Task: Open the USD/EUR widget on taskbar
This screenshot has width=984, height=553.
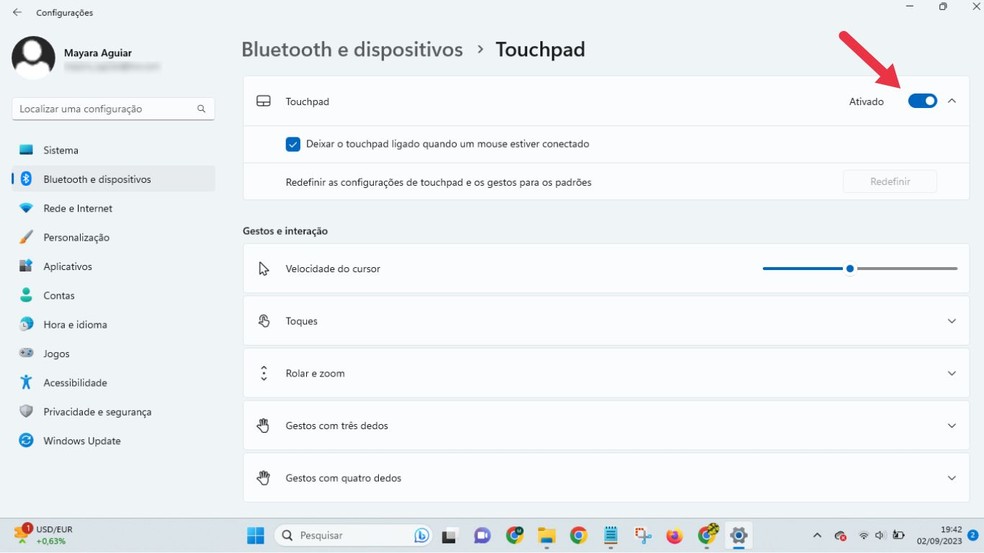Action: [x=44, y=535]
